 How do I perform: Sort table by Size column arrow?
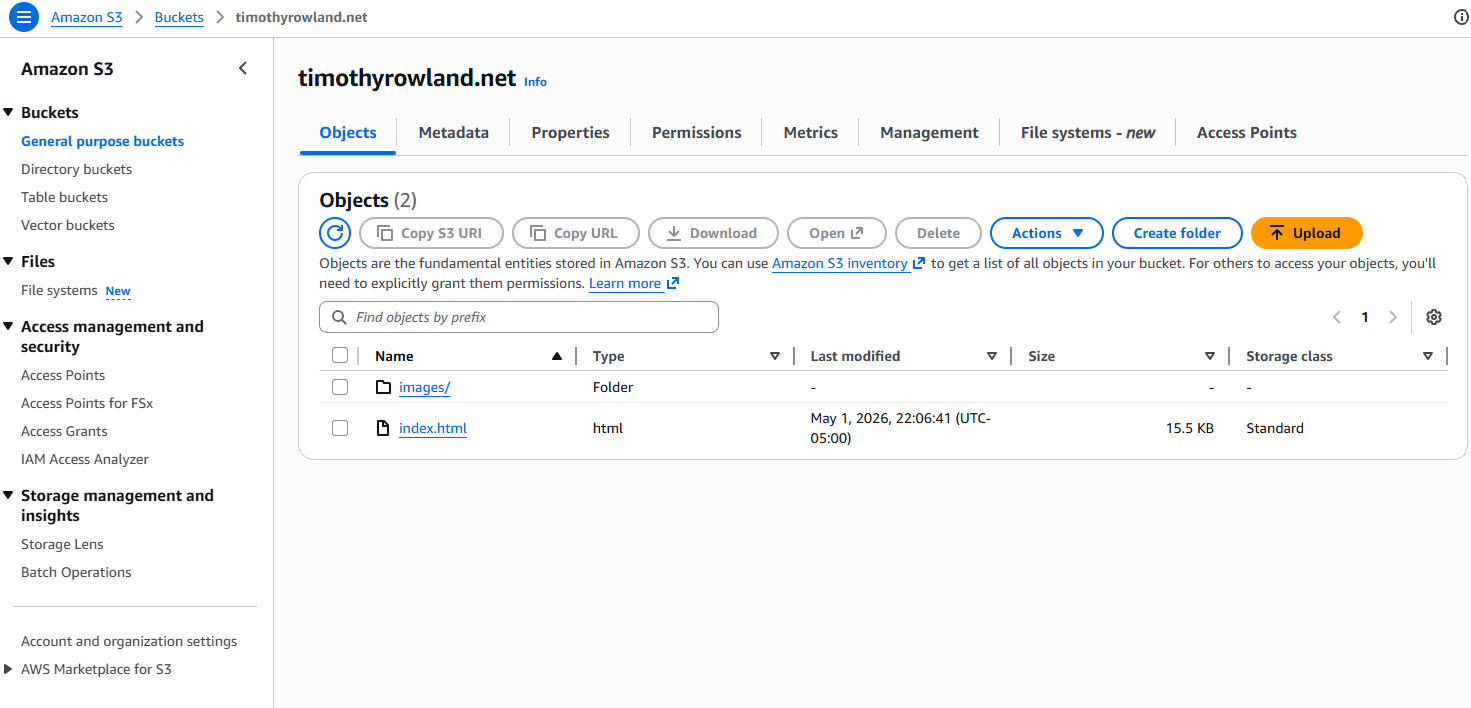(x=1210, y=356)
